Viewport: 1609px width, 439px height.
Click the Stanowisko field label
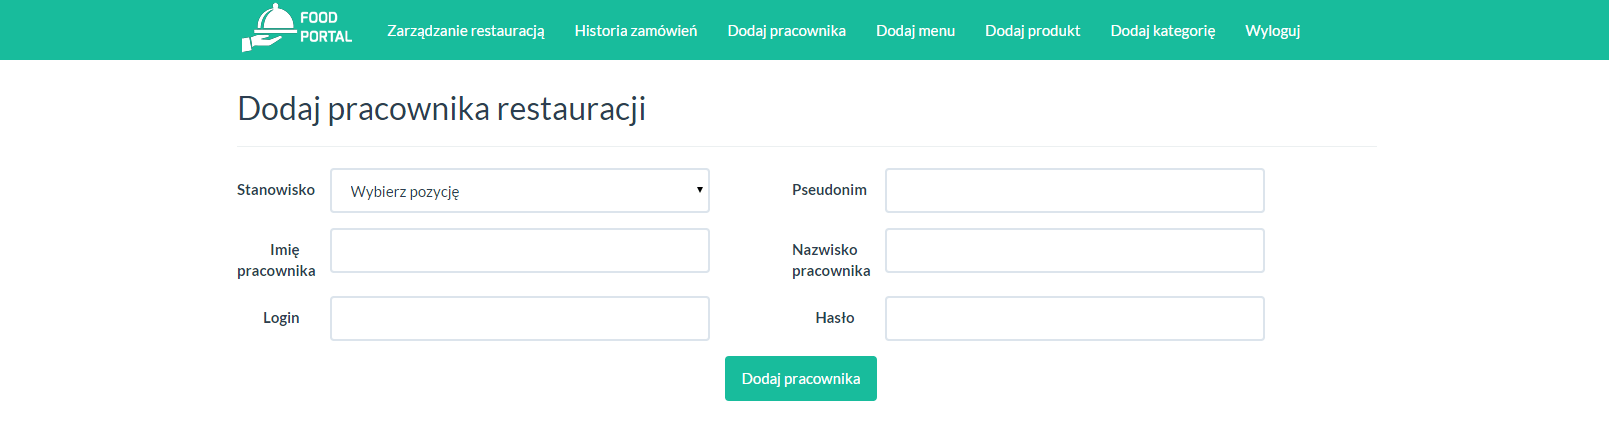click(x=276, y=189)
